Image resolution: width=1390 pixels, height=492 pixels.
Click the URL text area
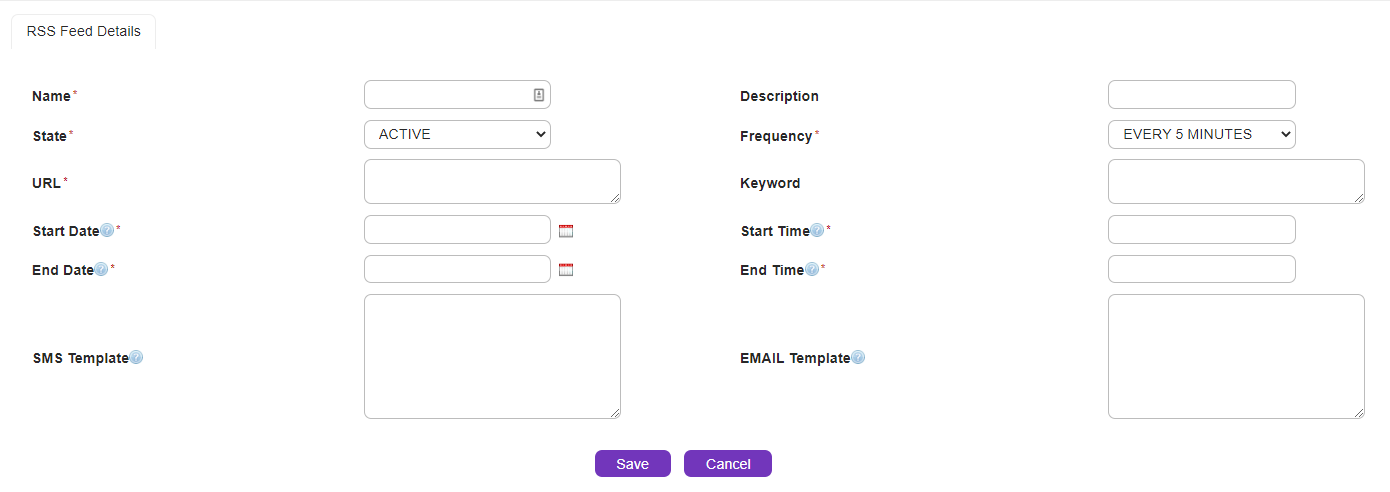coord(492,182)
